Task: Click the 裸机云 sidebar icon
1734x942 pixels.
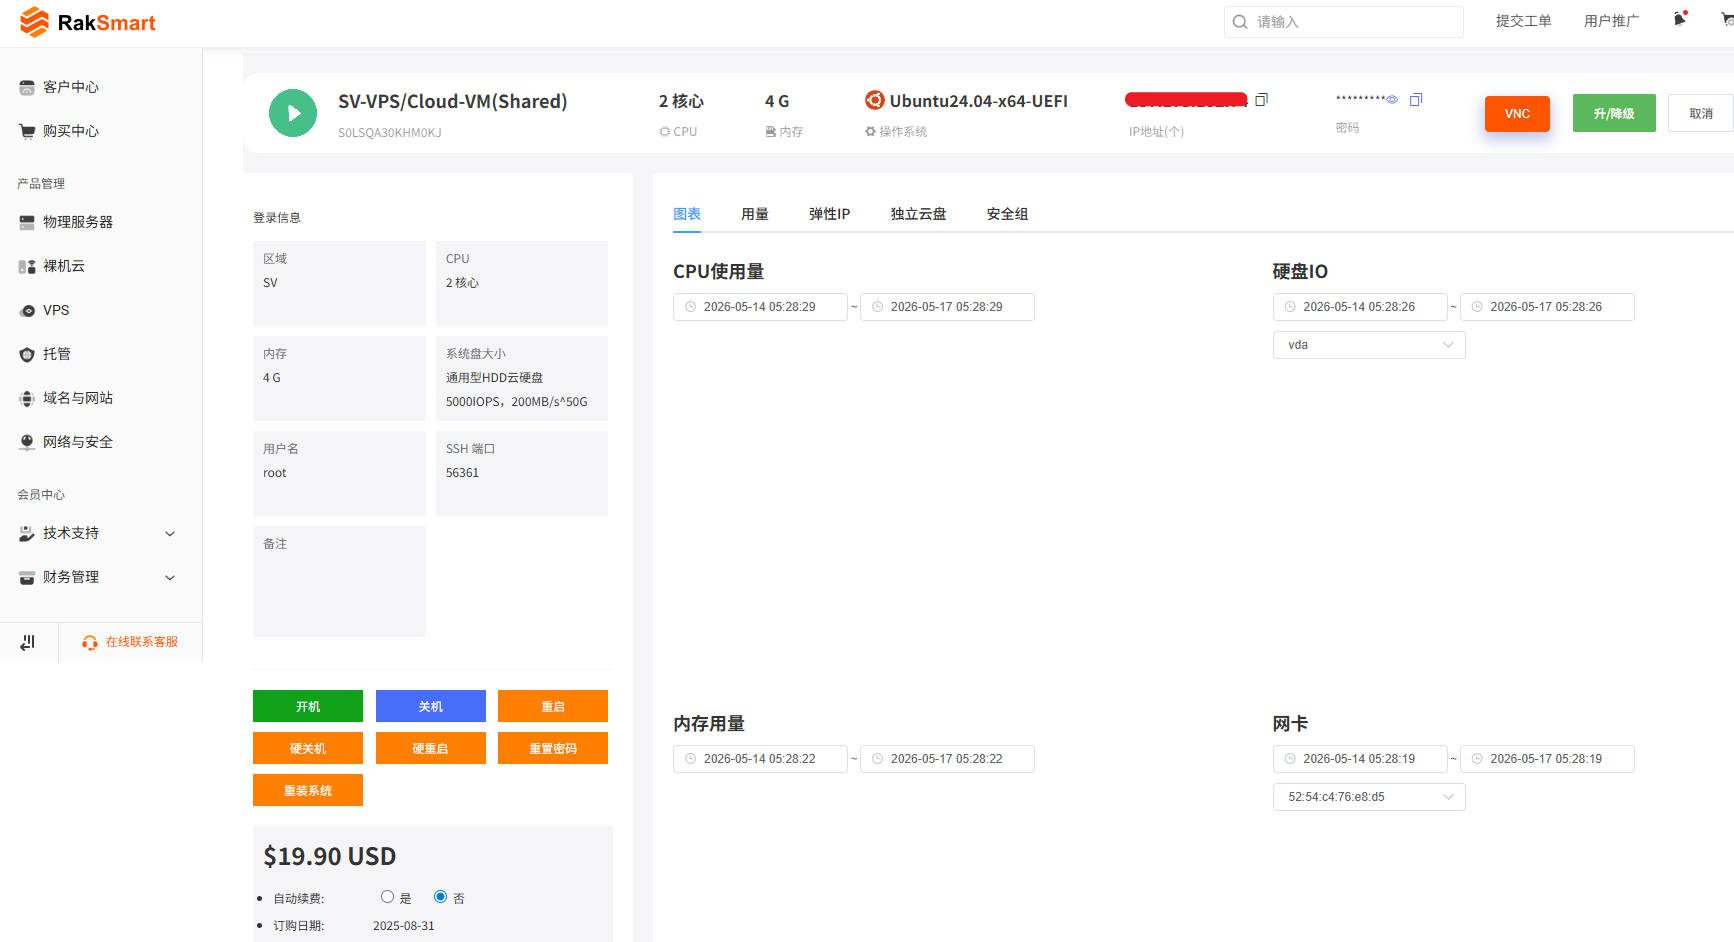Action: pyautogui.click(x=27, y=266)
